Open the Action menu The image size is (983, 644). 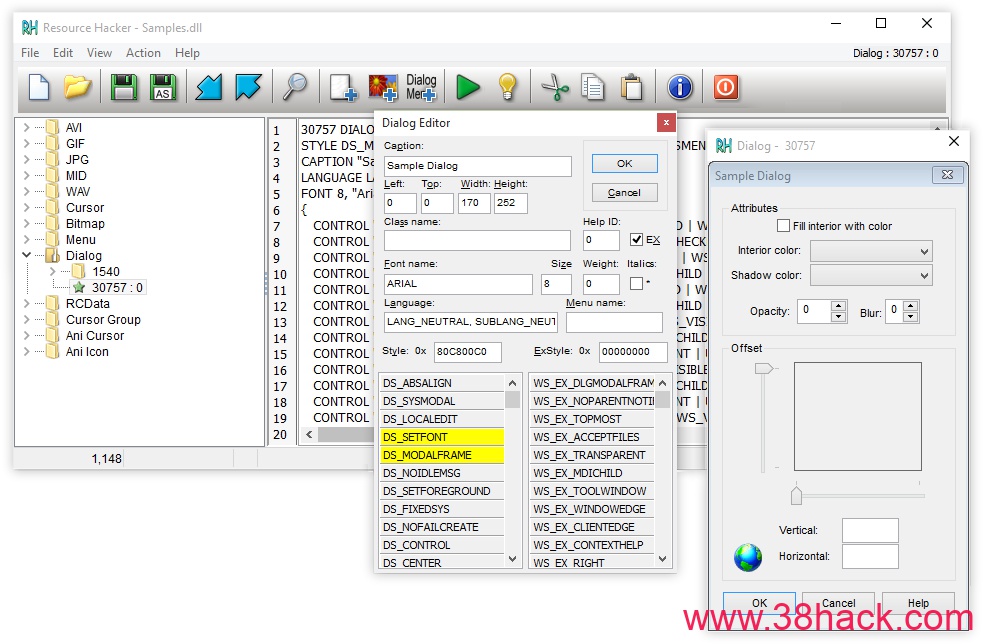[143, 53]
